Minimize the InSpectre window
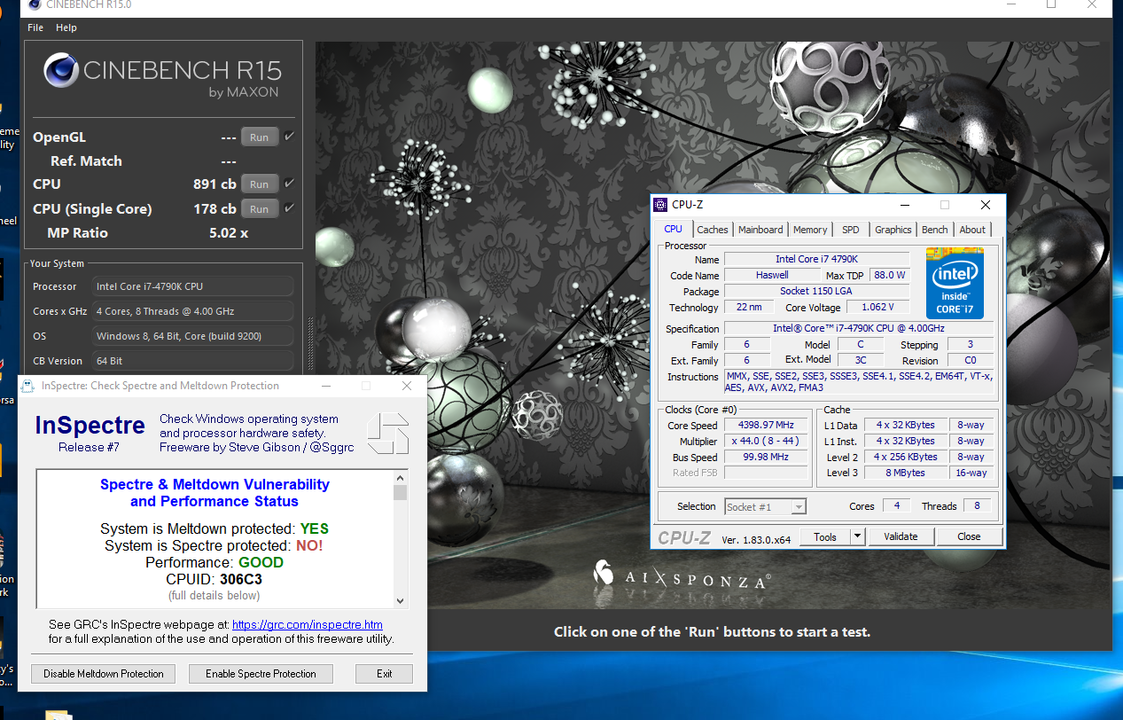This screenshot has width=1123, height=720. point(326,386)
